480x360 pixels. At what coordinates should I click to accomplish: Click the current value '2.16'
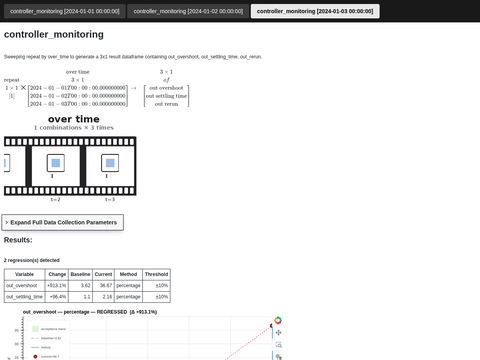tap(103, 297)
